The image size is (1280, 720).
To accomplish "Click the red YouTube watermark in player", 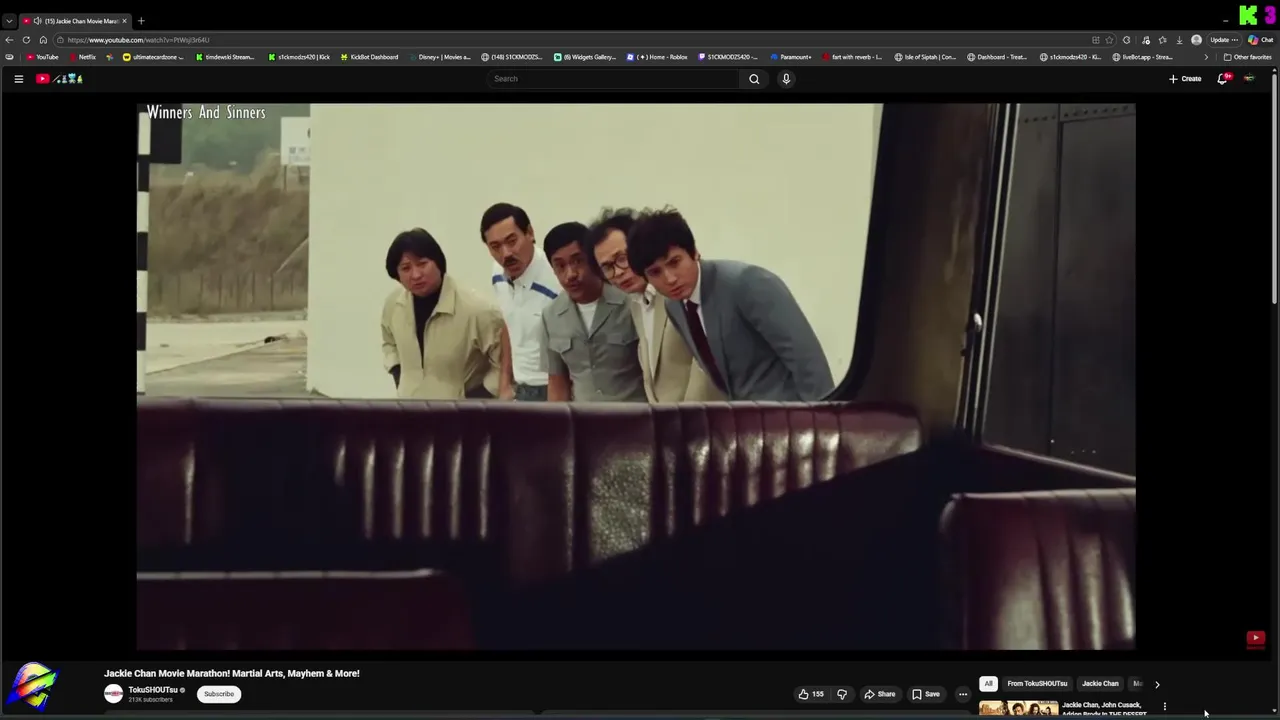I will (x=1256, y=638).
